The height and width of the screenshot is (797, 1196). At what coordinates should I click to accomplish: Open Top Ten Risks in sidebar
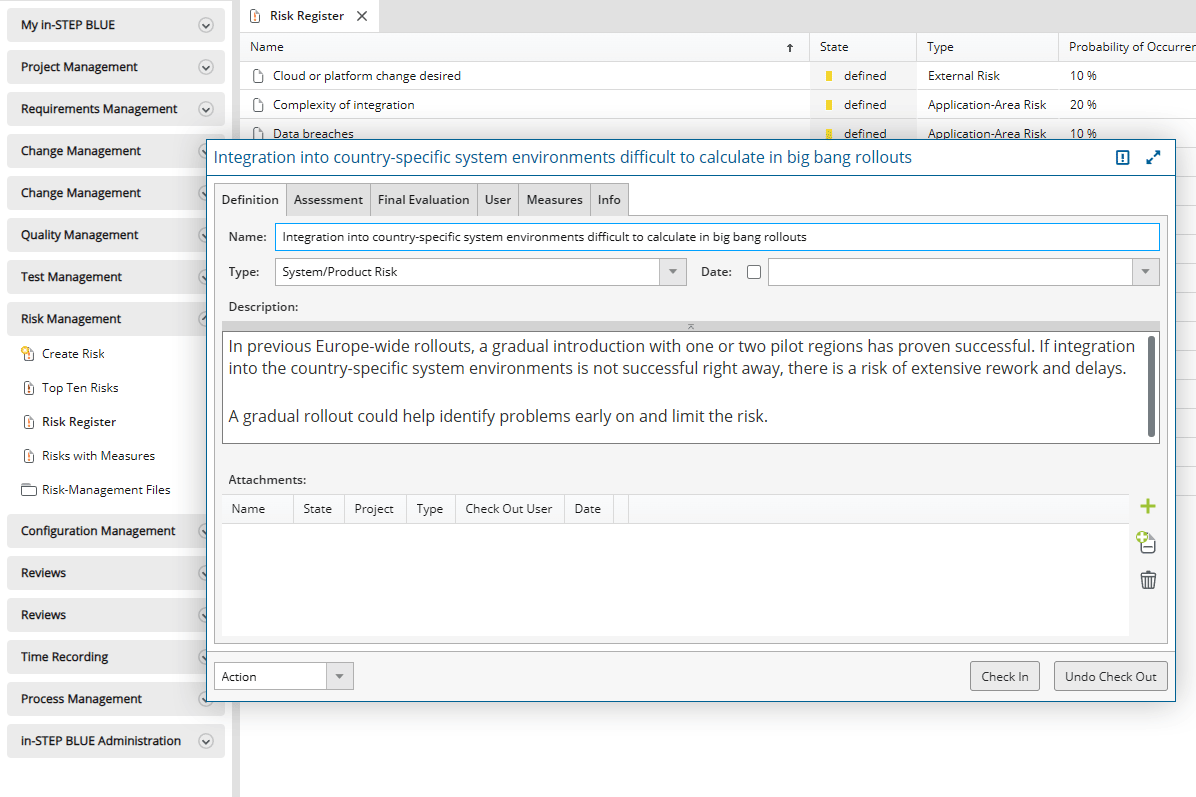pos(80,388)
